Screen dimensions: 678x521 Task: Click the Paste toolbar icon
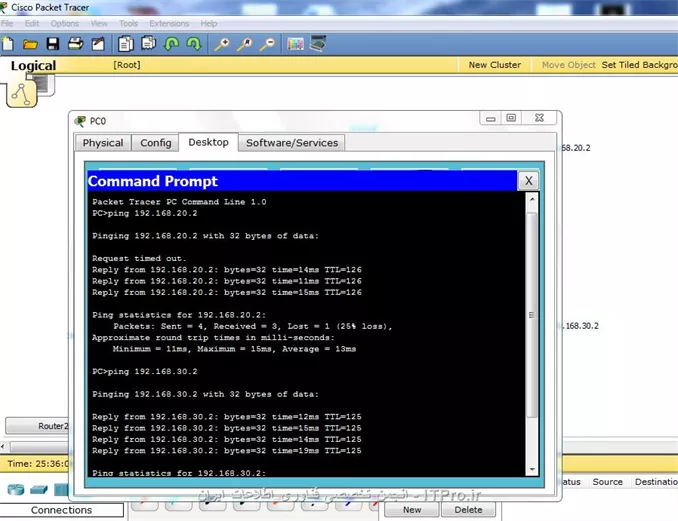point(148,43)
